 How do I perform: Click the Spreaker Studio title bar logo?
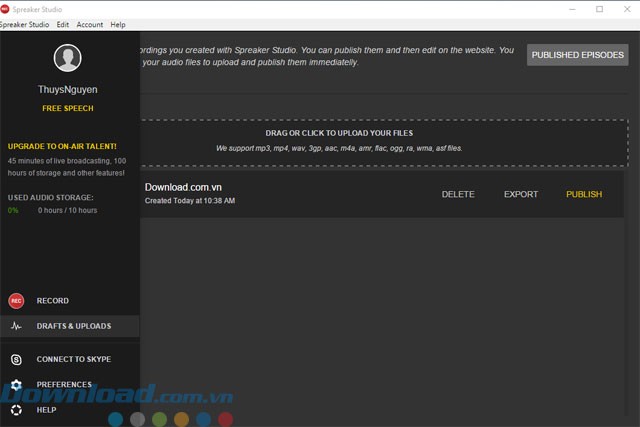(7, 8)
